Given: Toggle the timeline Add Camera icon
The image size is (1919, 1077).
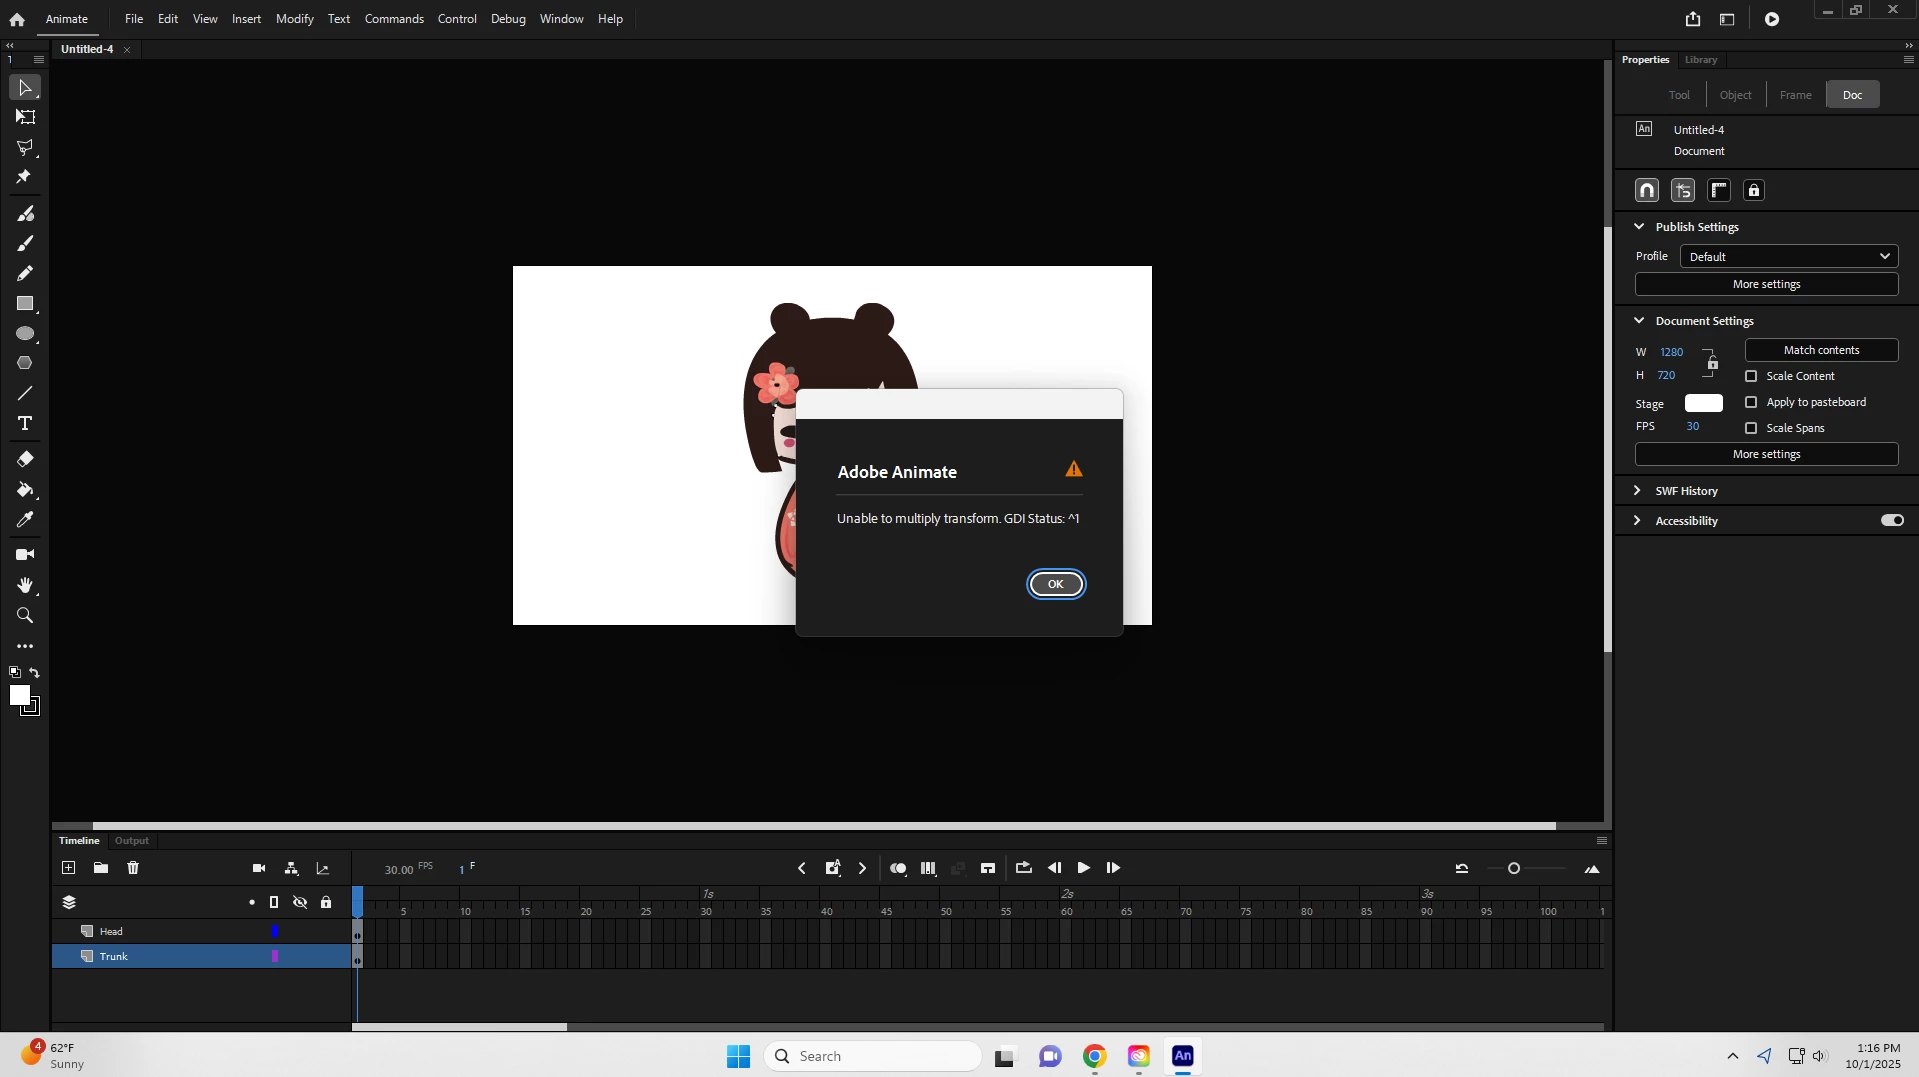Looking at the screenshot, I should tap(259, 869).
